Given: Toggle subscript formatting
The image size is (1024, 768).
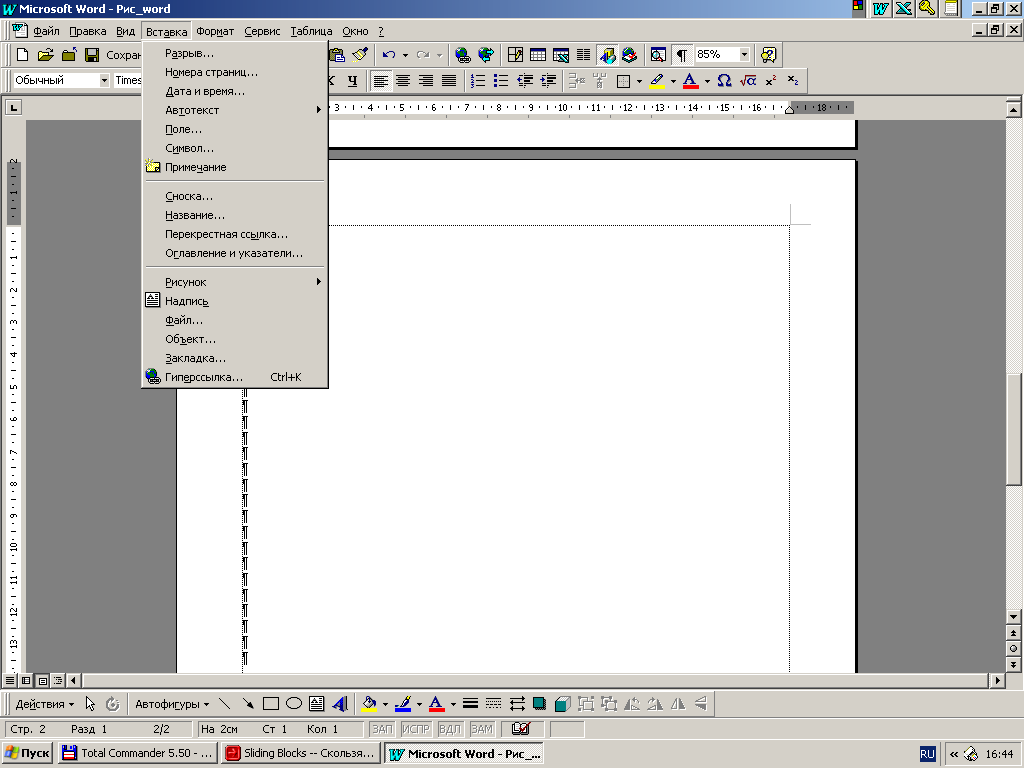Looking at the screenshot, I should [793, 80].
